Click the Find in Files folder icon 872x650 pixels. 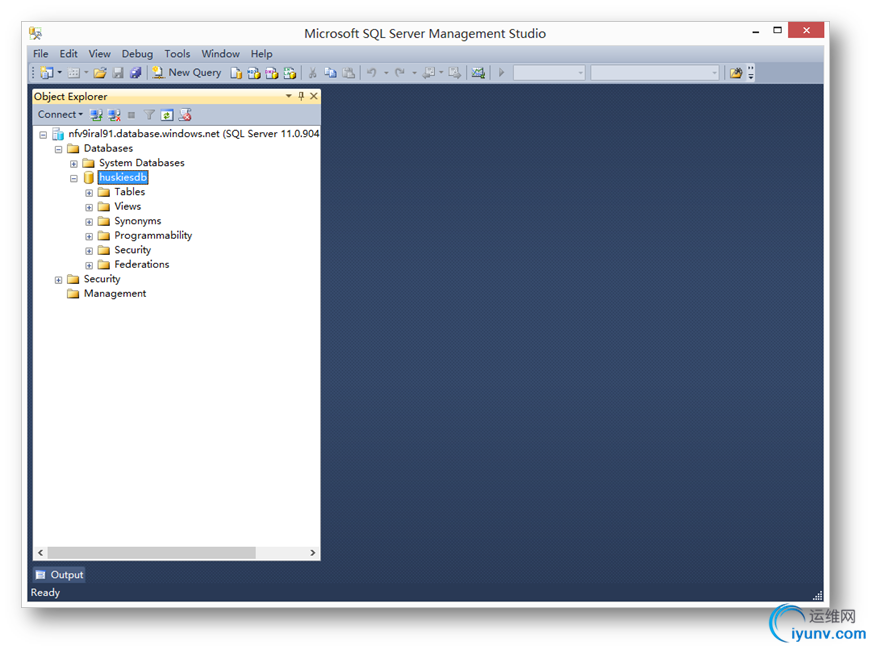[736, 73]
